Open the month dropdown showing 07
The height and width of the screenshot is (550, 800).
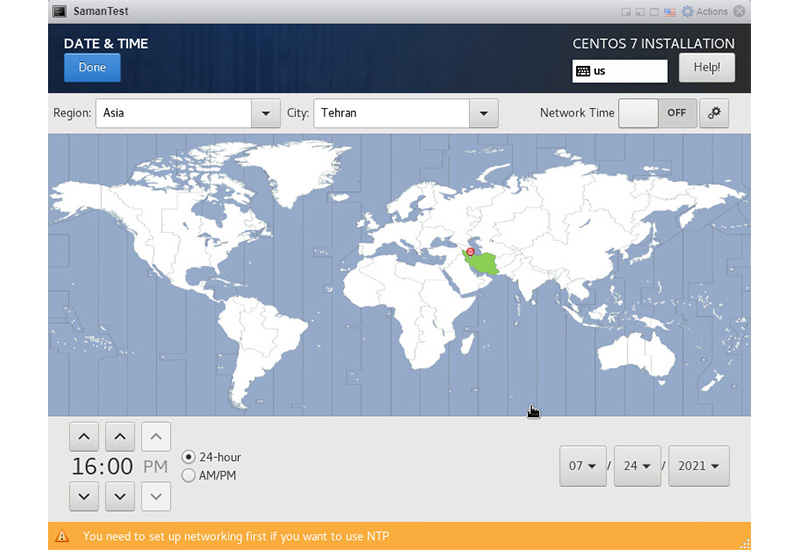(x=583, y=466)
